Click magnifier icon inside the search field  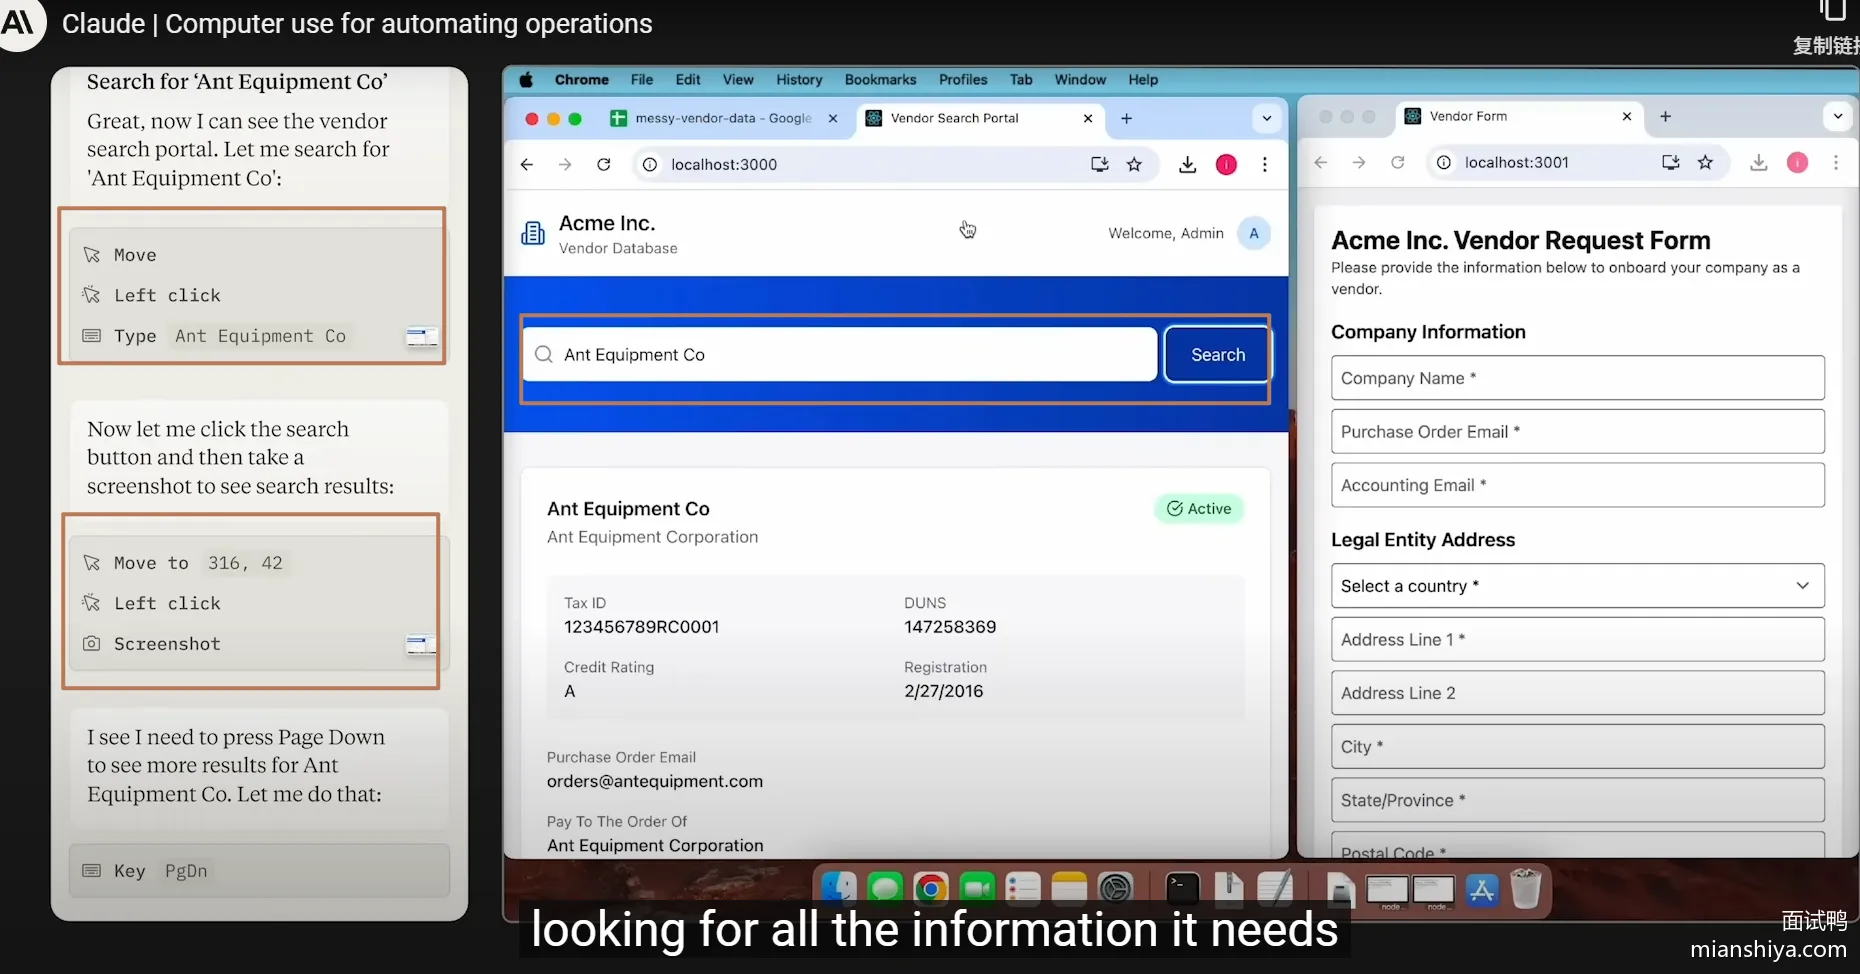[x=544, y=355]
